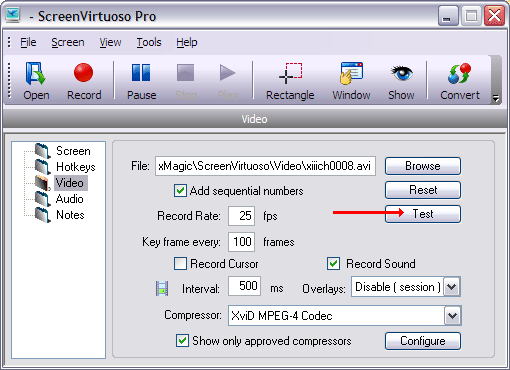Click the greyed Play toolbar icon

click(x=228, y=81)
